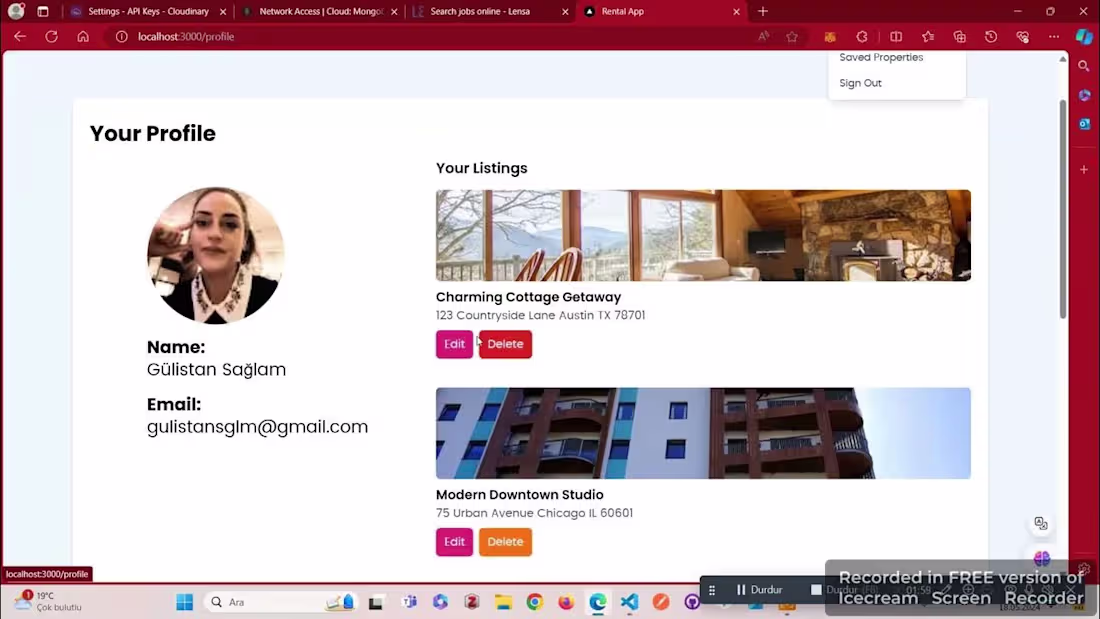Launch Firefox from the taskbar
Viewport: 1100px width, 619px height.
click(x=566, y=602)
